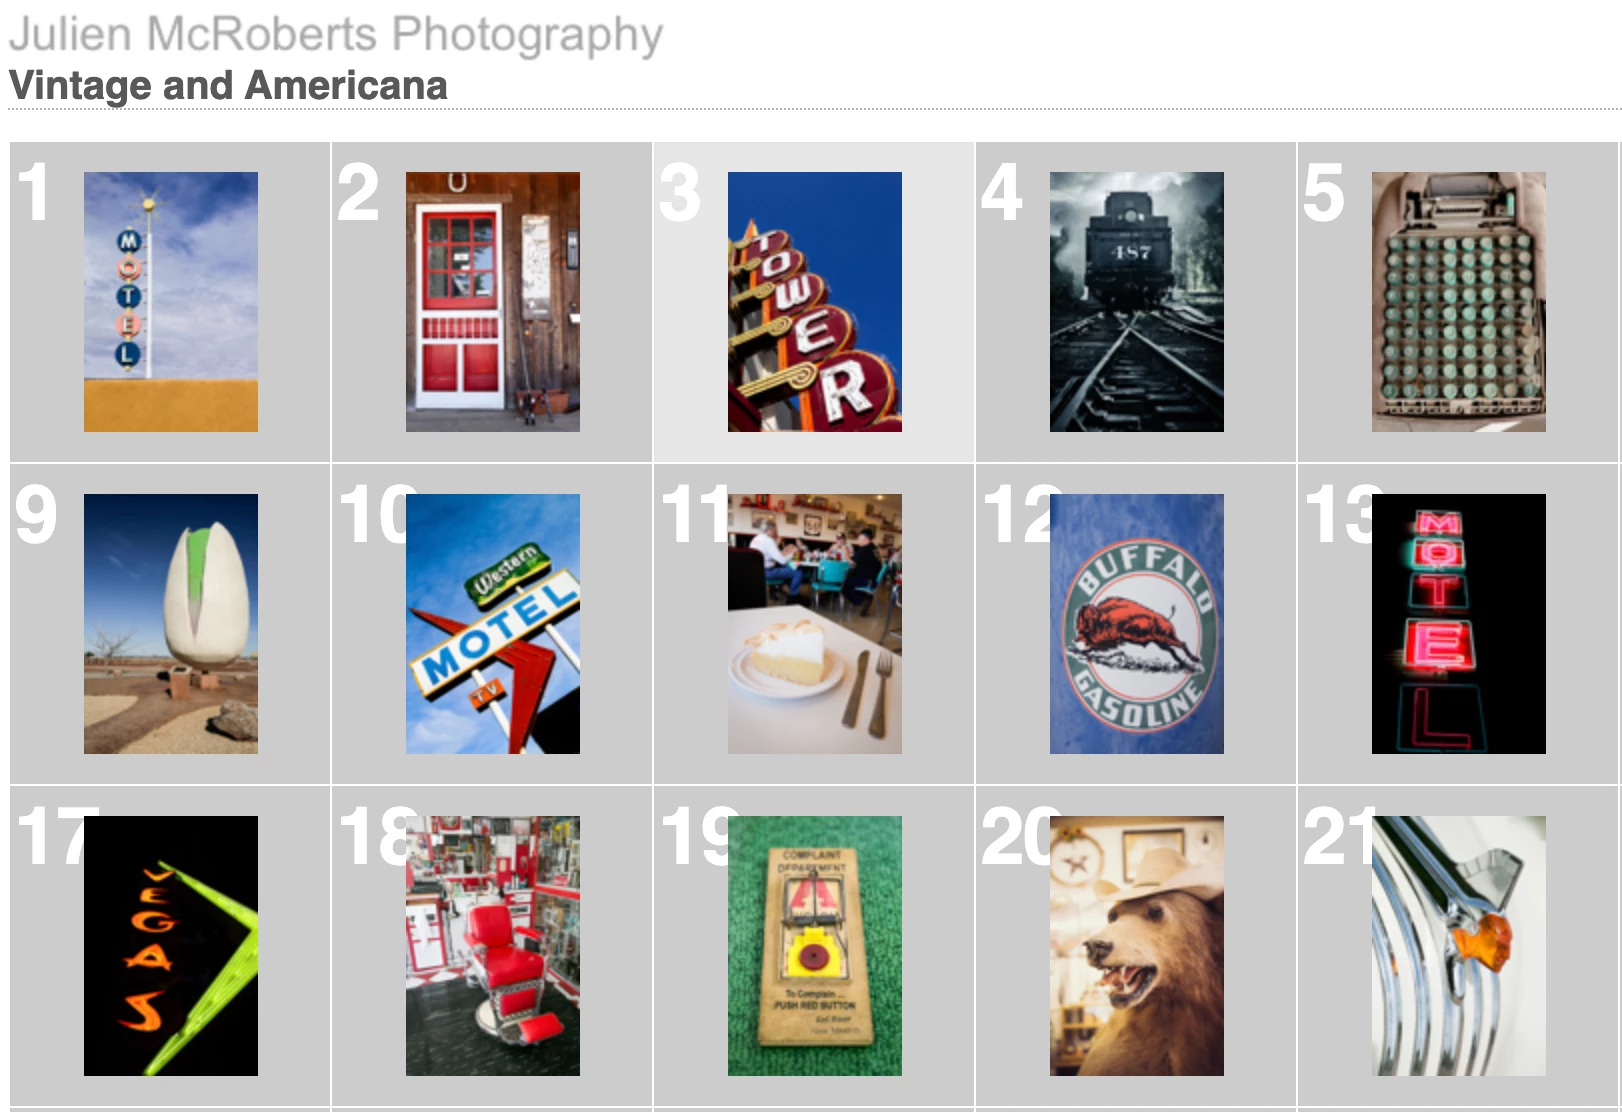Image resolution: width=1622 pixels, height=1112 pixels.
Task: Select the giant pistachio sculpture photo
Action: pos(171,624)
